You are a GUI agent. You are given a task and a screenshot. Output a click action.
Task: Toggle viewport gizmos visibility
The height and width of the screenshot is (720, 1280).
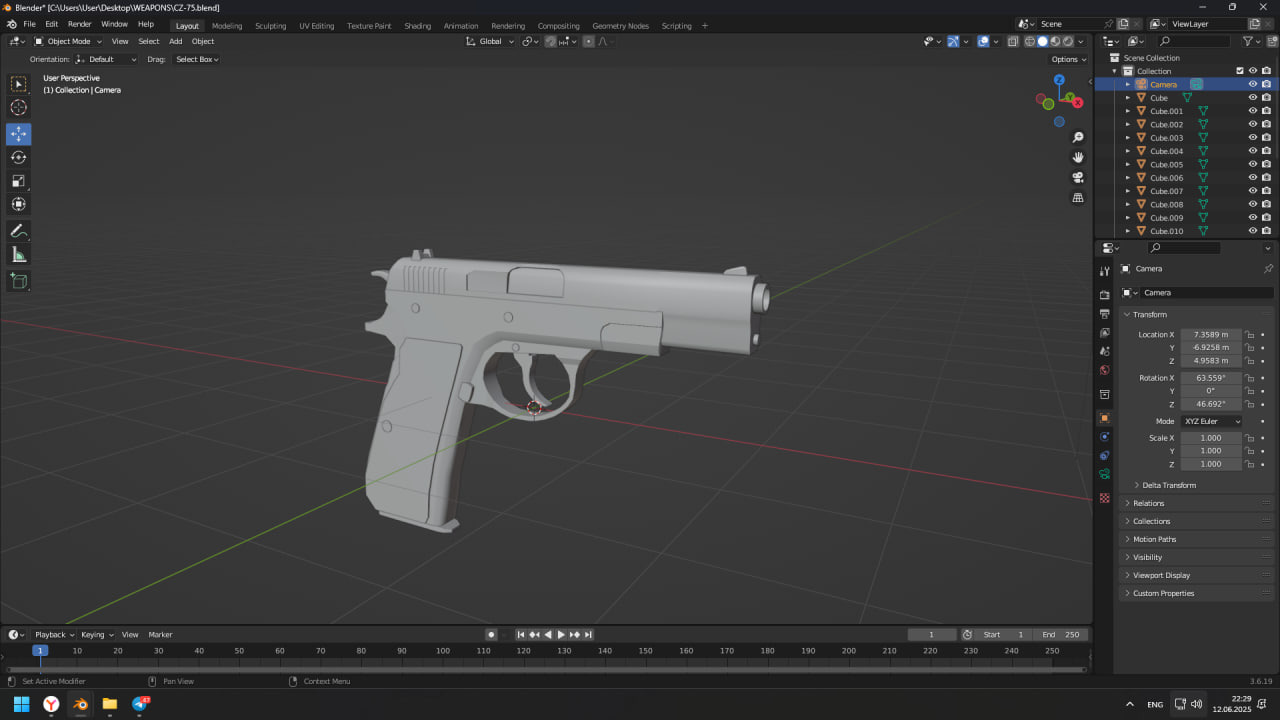tap(953, 41)
